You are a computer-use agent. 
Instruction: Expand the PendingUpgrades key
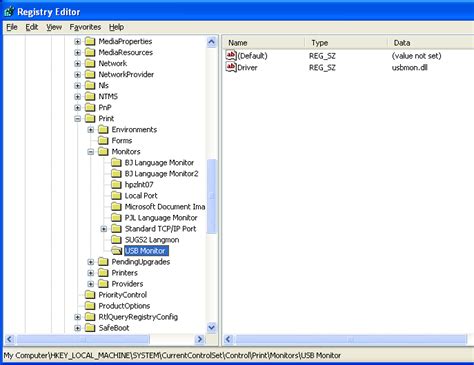91,262
